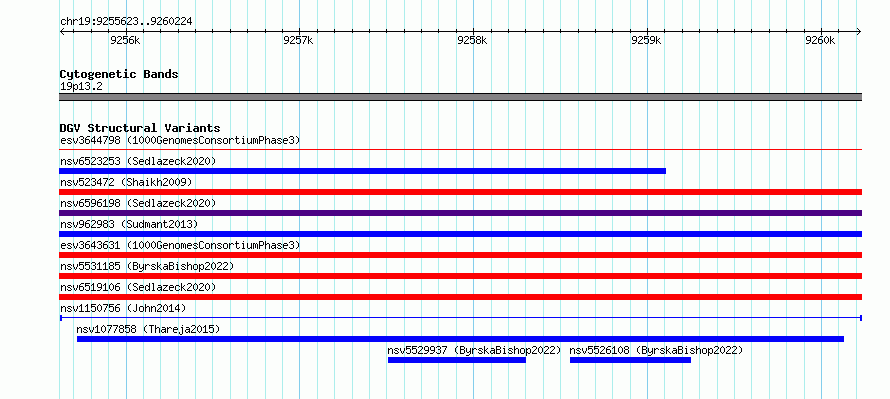Select the nsv1150756 (John2014) label
The image size is (890, 399).
click(x=123, y=308)
